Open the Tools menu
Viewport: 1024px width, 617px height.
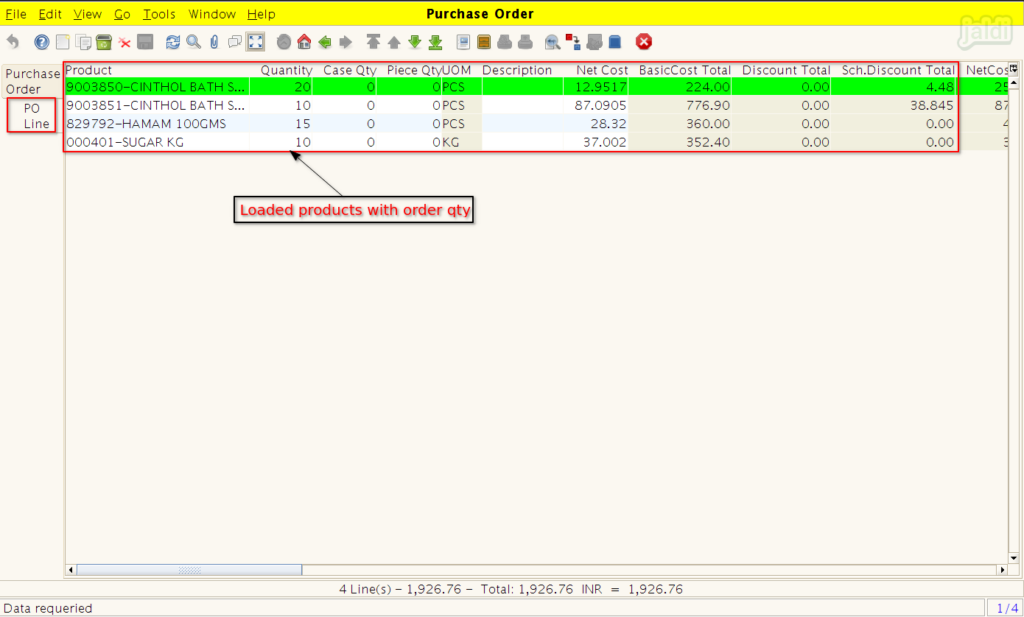(x=159, y=14)
